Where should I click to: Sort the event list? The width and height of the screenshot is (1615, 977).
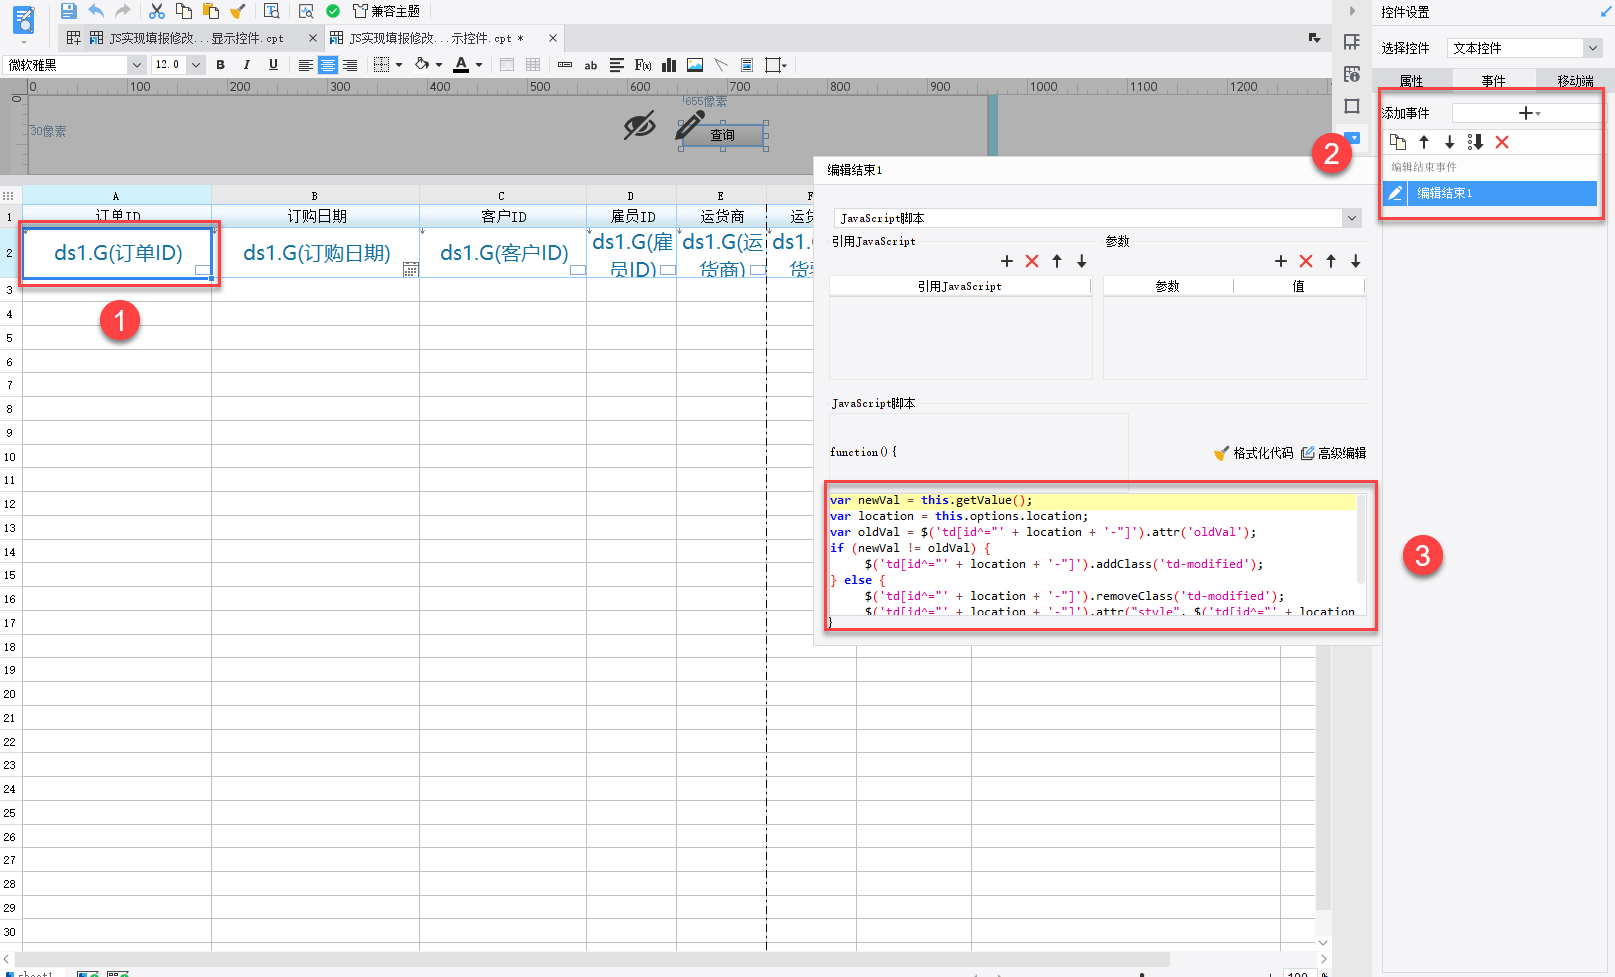[x=1475, y=142]
